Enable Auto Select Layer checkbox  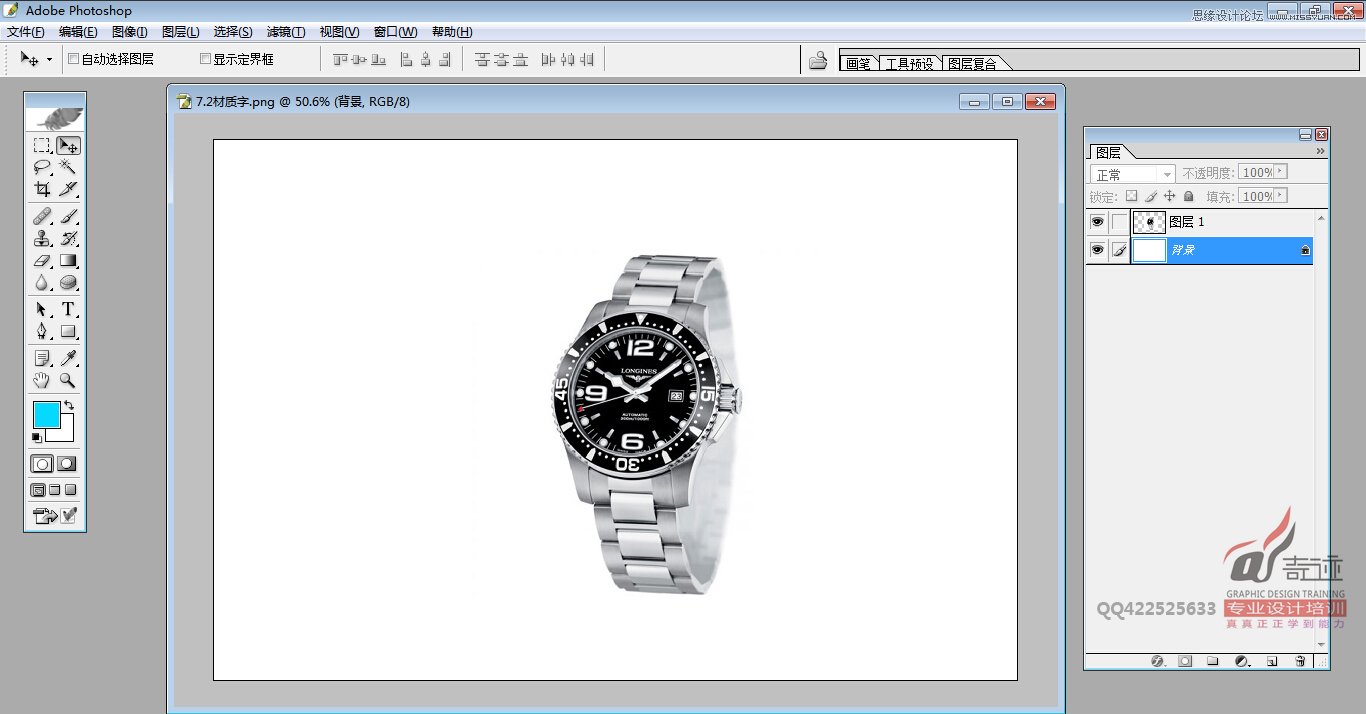[x=73, y=59]
